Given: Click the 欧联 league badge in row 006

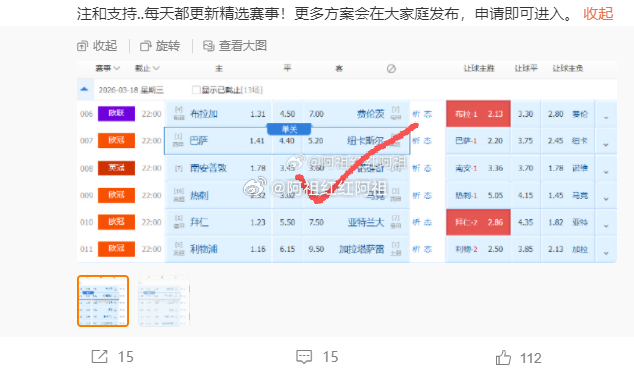Looking at the screenshot, I should pos(116,114).
